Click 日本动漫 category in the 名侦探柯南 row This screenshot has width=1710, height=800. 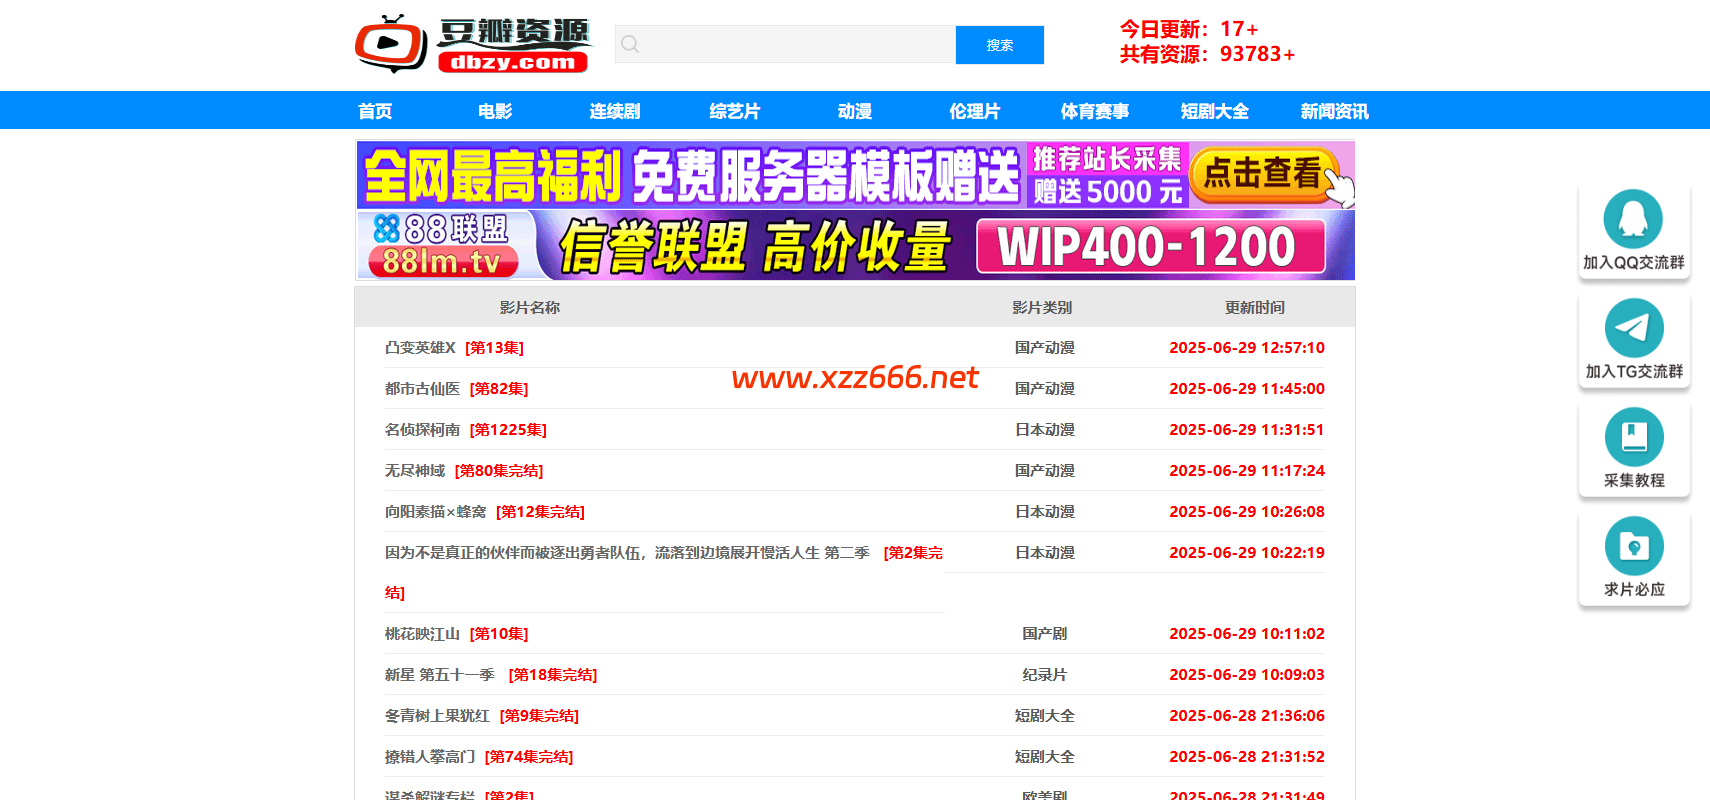pos(1044,430)
